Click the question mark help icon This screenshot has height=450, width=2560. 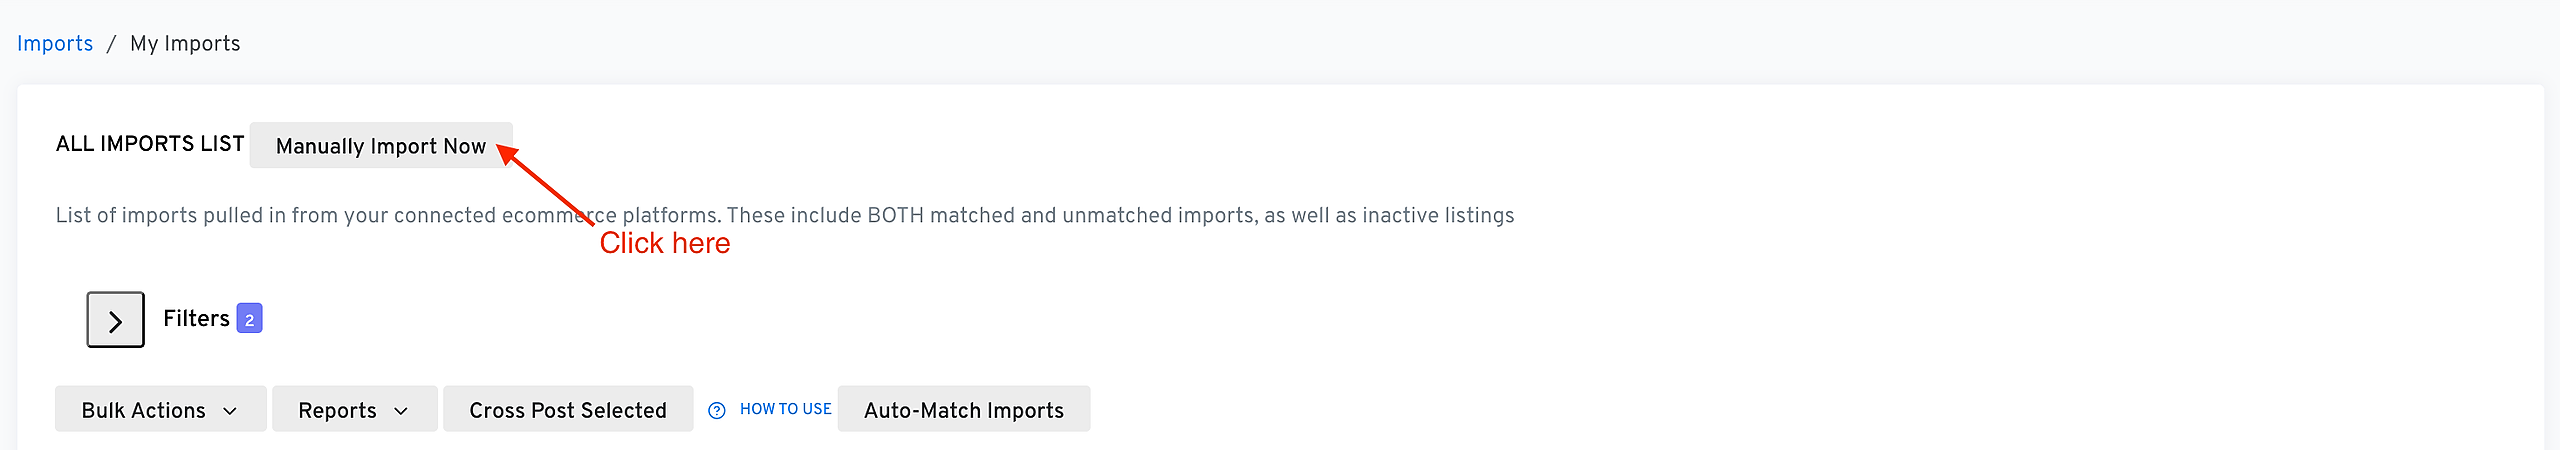(x=716, y=410)
